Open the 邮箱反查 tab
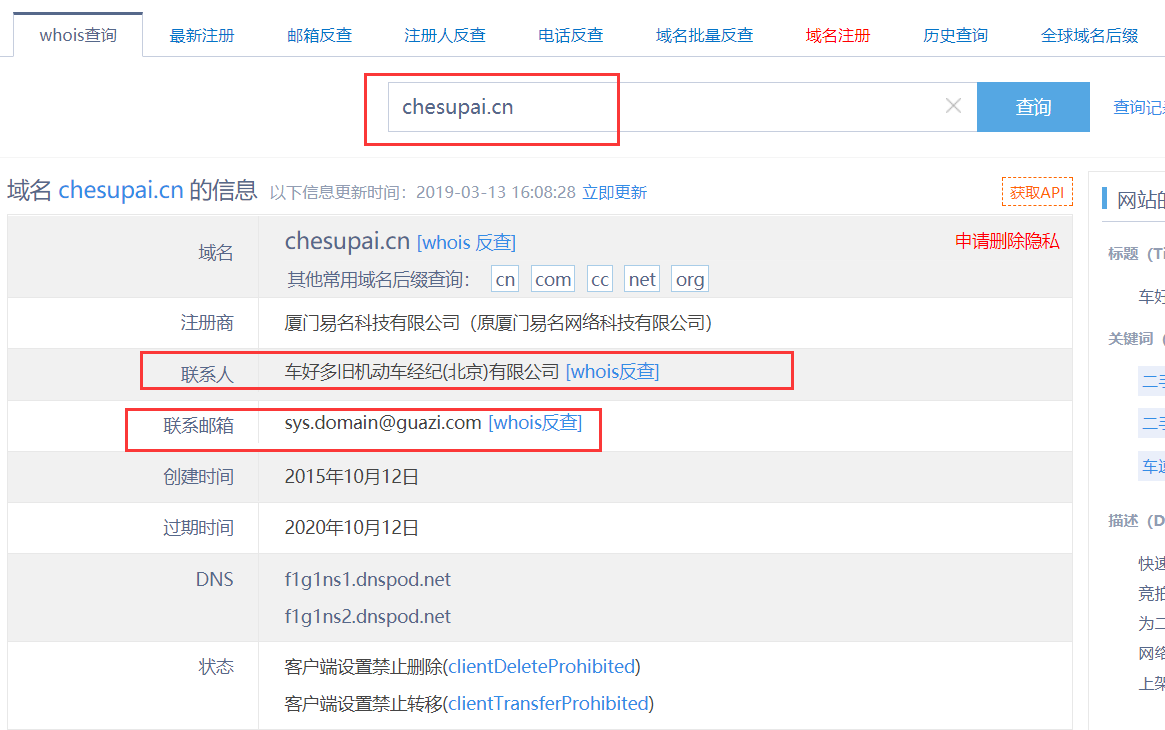The image size is (1165, 730). 319,35
